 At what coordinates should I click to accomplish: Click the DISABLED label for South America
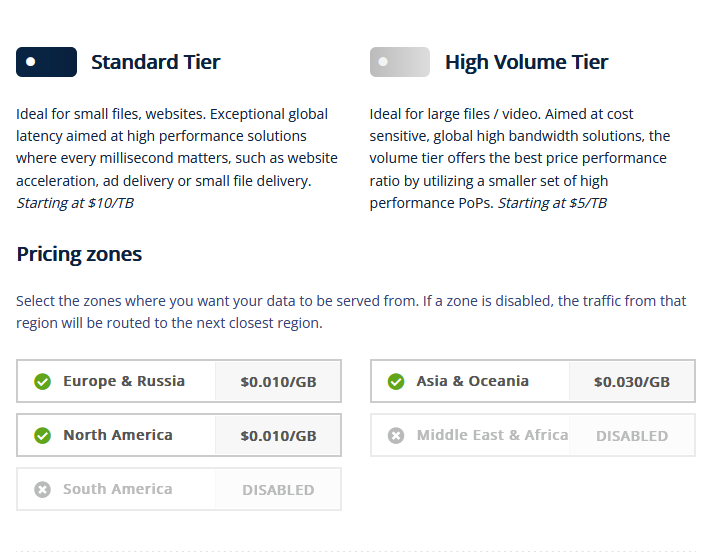pyautogui.click(x=278, y=490)
